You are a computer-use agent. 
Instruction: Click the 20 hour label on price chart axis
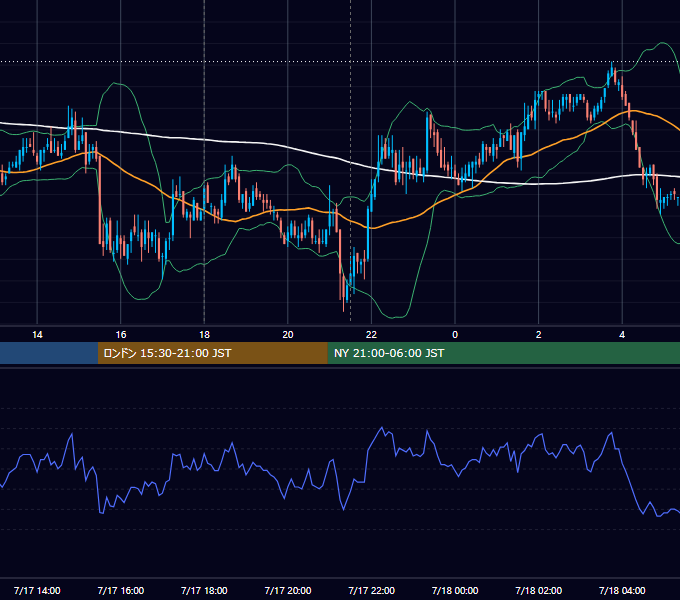click(288, 335)
